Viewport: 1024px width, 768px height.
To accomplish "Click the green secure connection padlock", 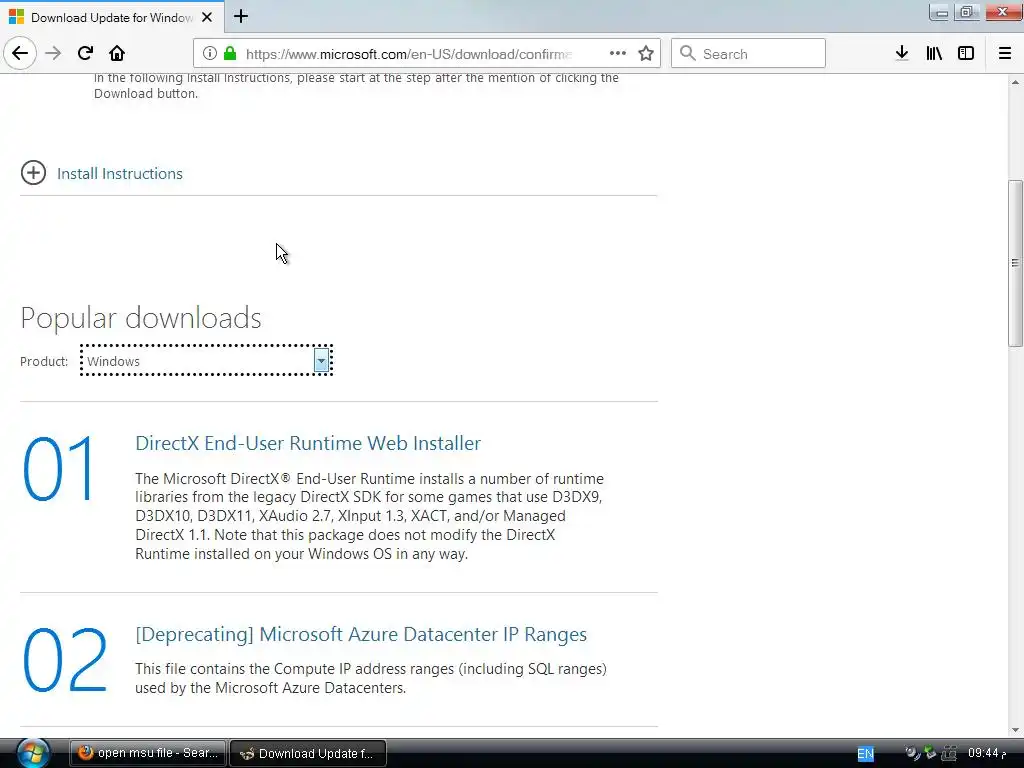I will pyautogui.click(x=230, y=54).
